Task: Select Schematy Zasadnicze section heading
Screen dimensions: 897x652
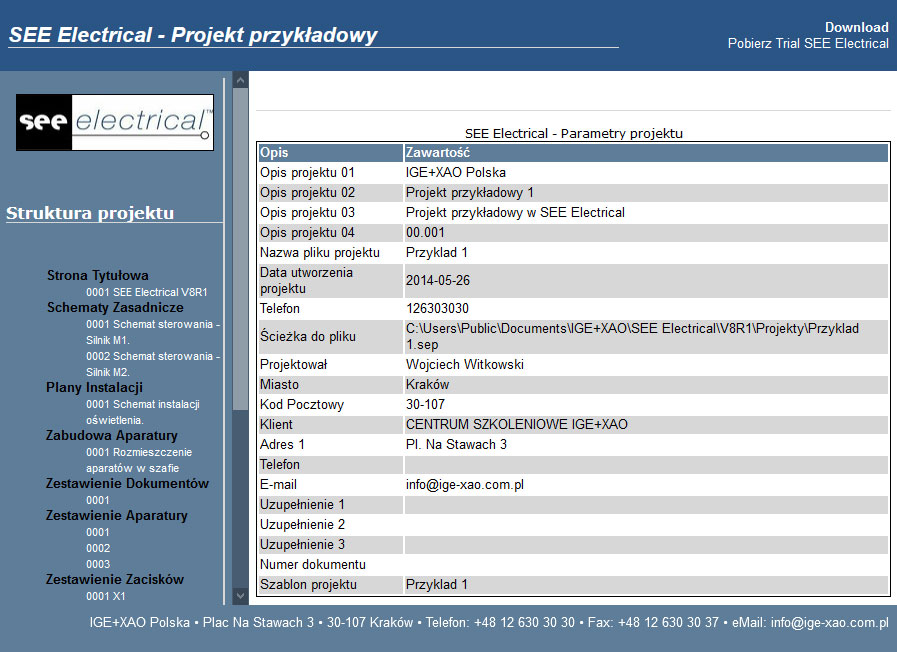Action: click(x=115, y=308)
